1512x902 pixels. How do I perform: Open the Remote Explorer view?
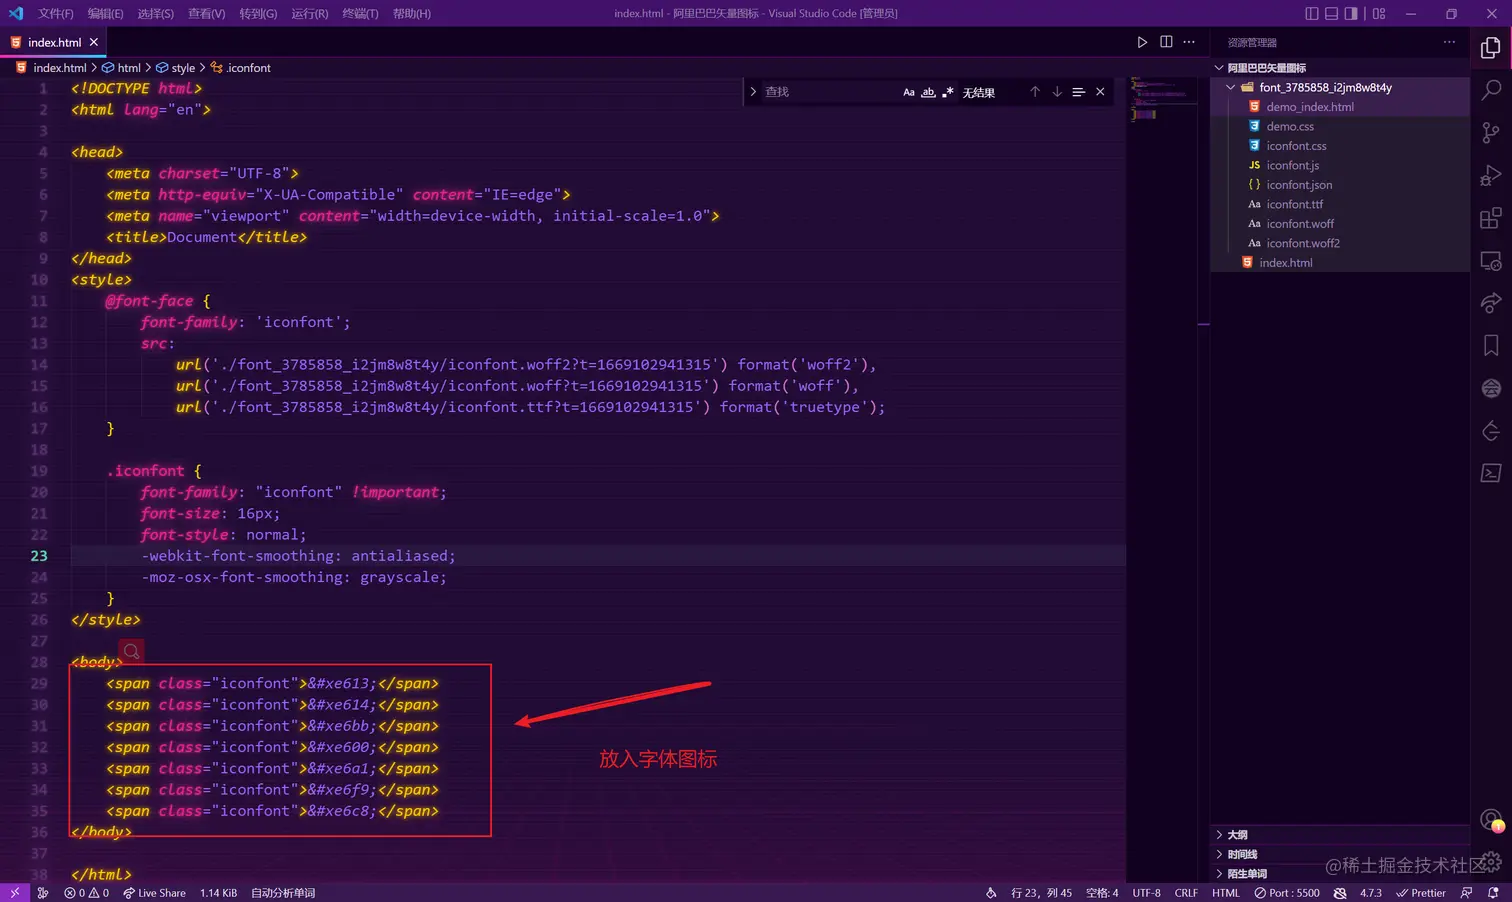[1491, 261]
